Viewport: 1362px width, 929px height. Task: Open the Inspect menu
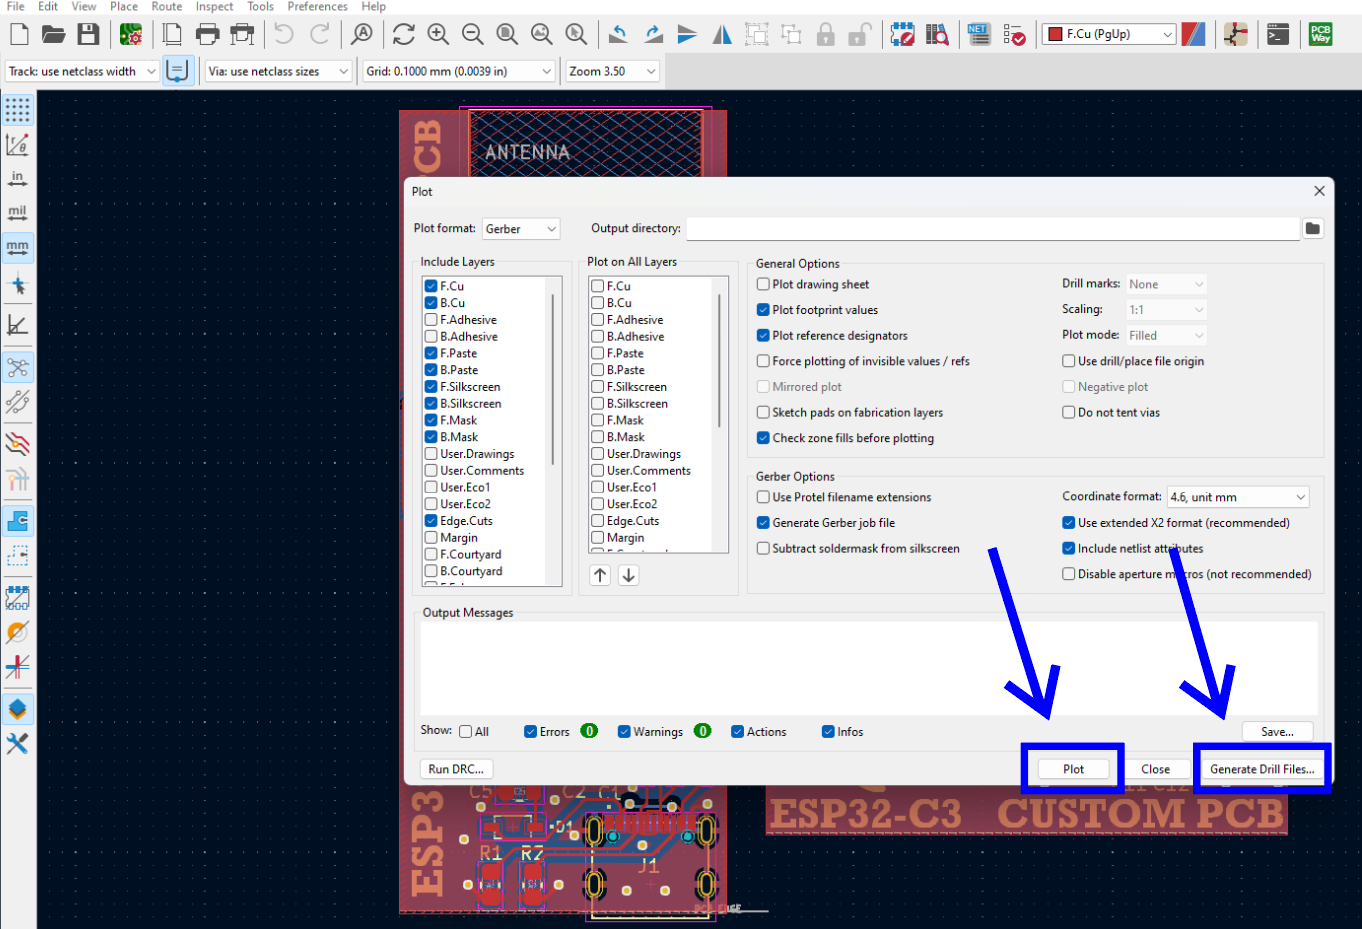214,6
